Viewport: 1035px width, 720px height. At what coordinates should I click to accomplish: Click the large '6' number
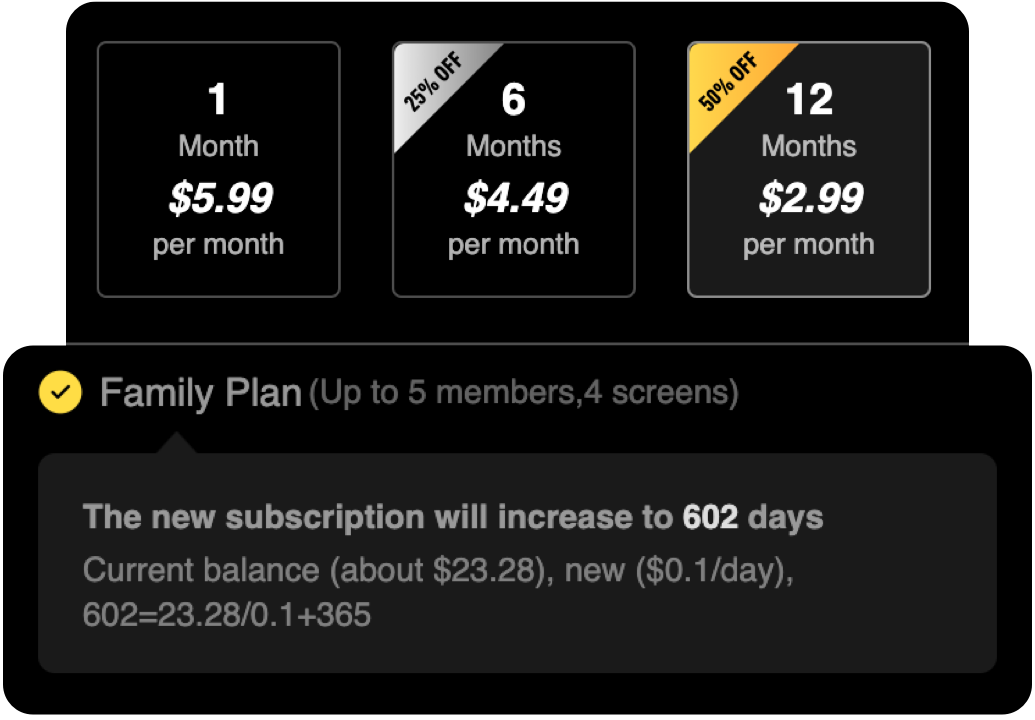point(513,100)
